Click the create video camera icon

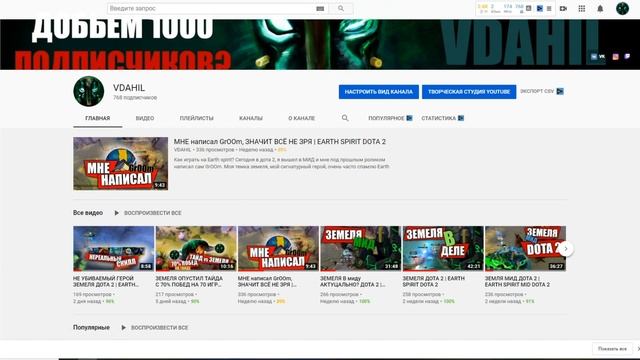click(x=563, y=8)
